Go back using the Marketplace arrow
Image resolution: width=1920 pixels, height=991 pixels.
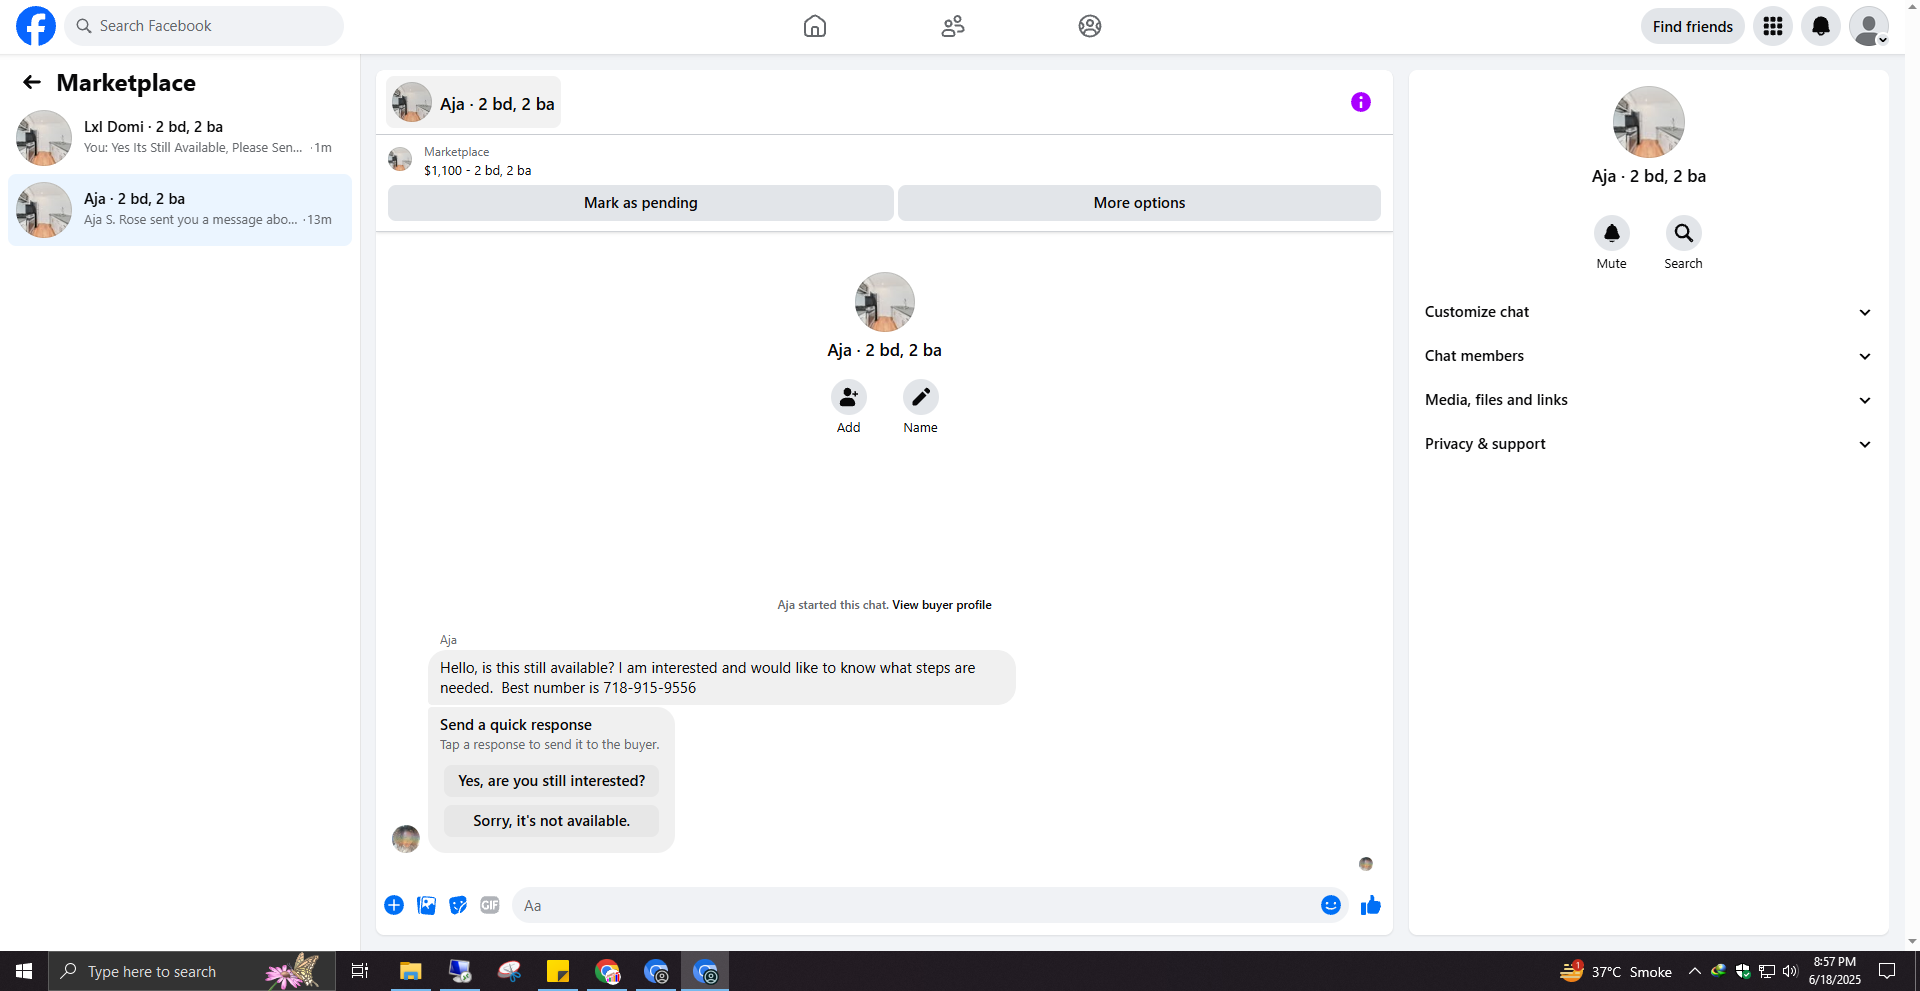coord(32,82)
